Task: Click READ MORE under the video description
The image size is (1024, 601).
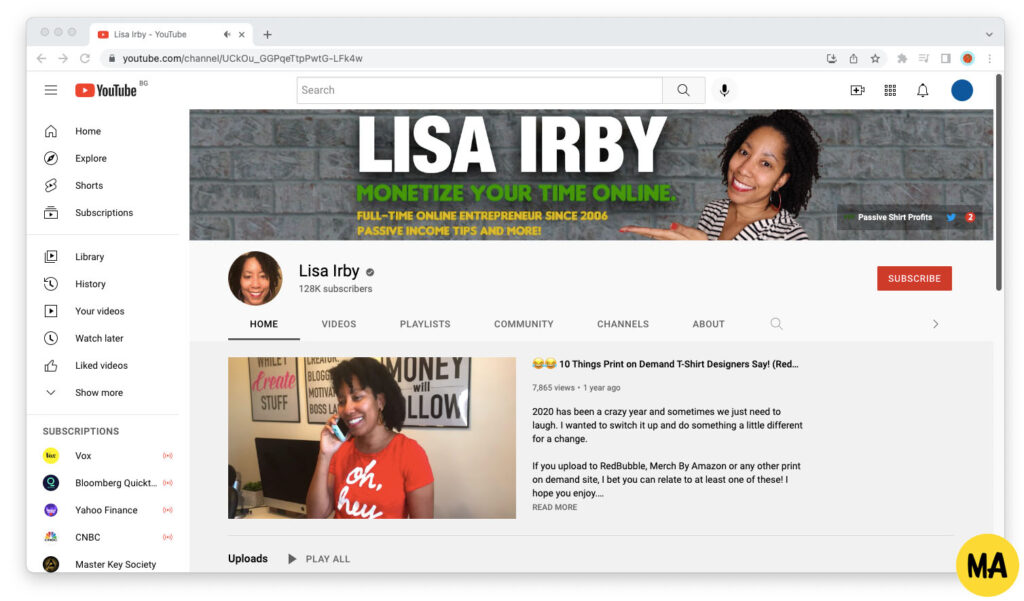Action: (x=554, y=507)
